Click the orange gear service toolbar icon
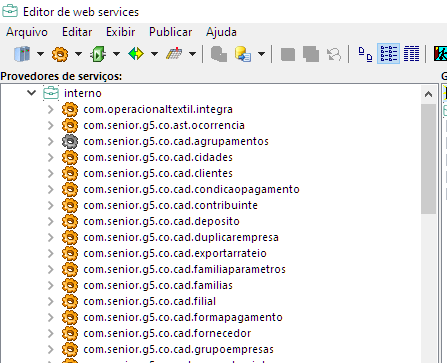Image resolution: width=447 pixels, height=363 pixels. coord(60,54)
